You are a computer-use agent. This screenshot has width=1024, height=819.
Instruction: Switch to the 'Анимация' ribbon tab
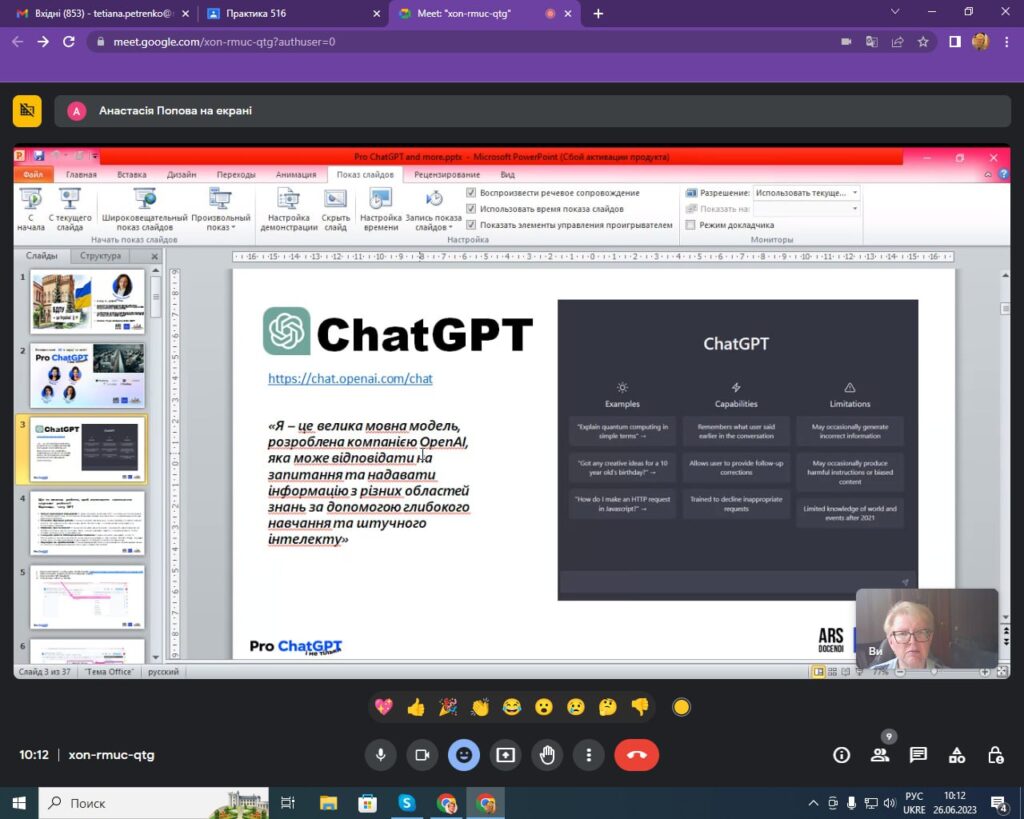point(295,174)
